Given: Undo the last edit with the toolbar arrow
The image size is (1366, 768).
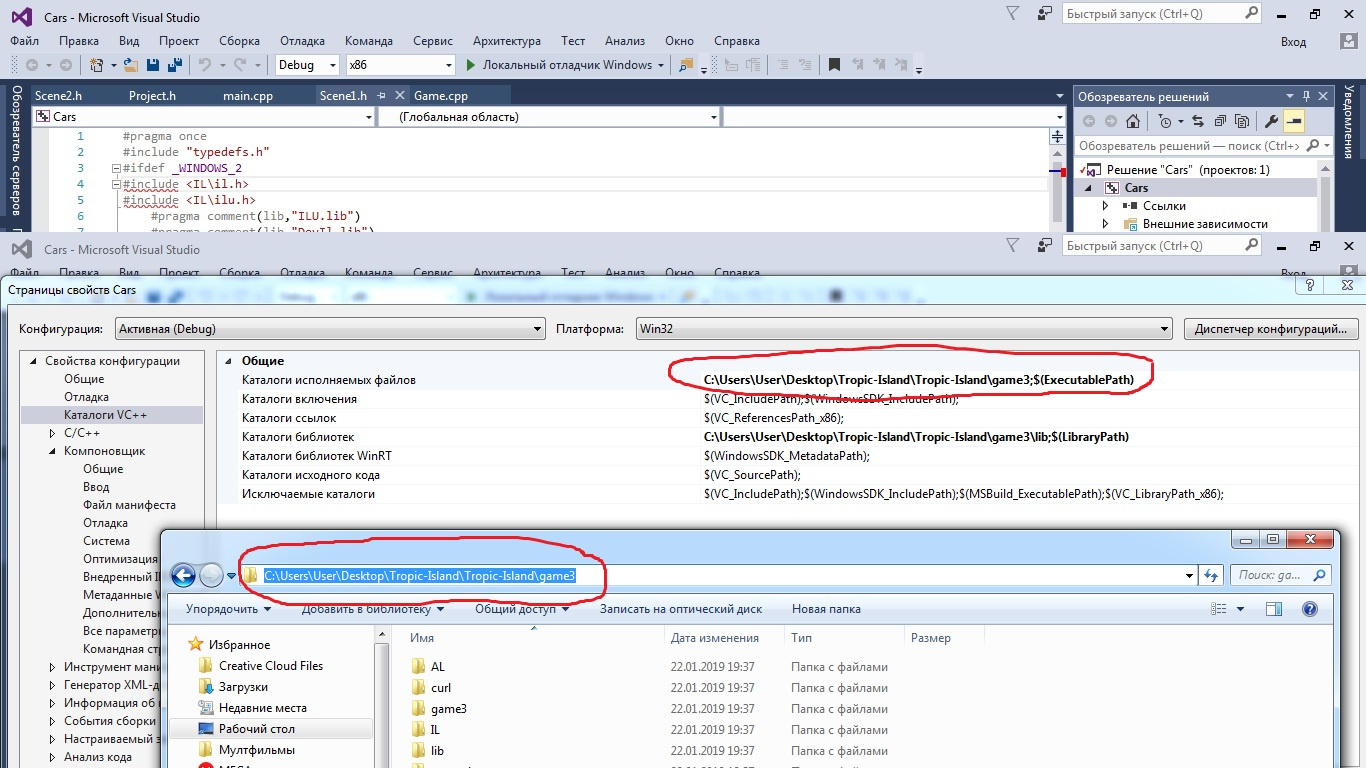Looking at the screenshot, I should (x=204, y=65).
